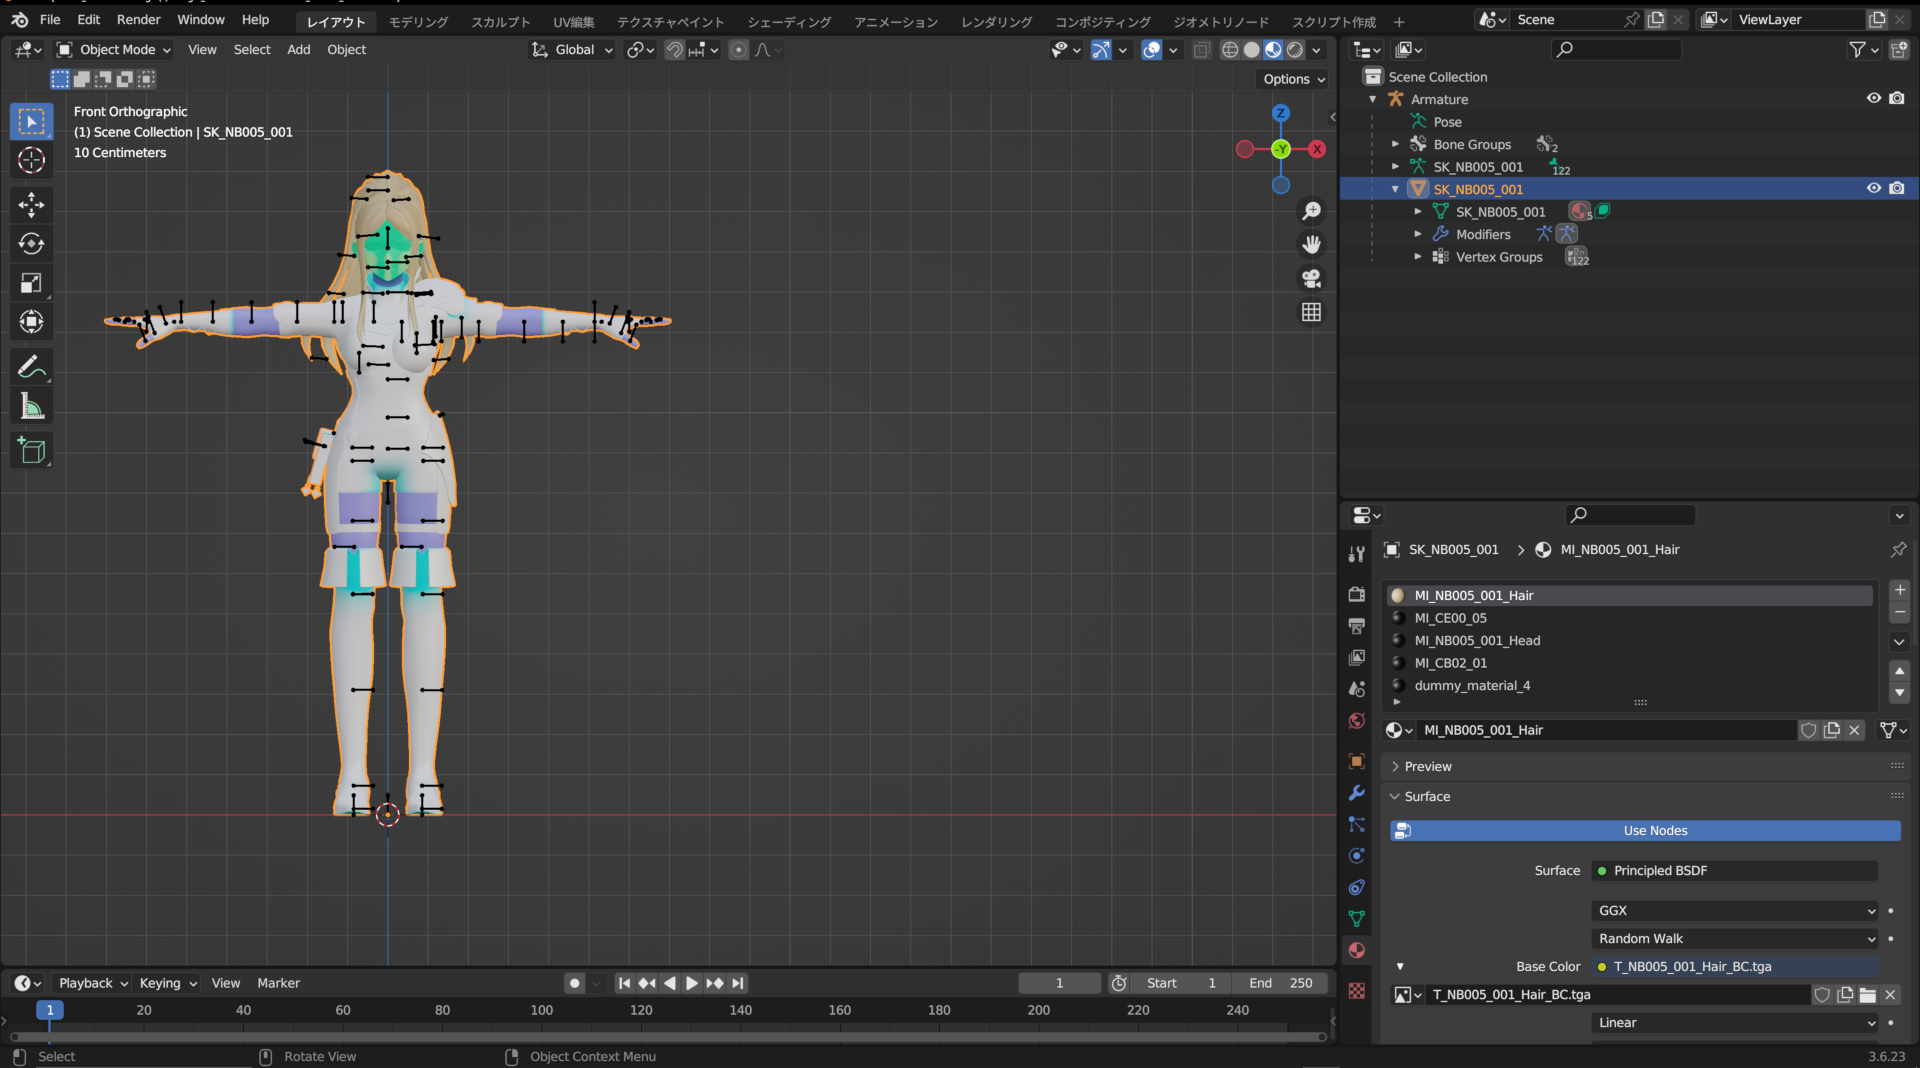Activate the Transform tool
Screen dimensions: 1920x1068
point(31,322)
